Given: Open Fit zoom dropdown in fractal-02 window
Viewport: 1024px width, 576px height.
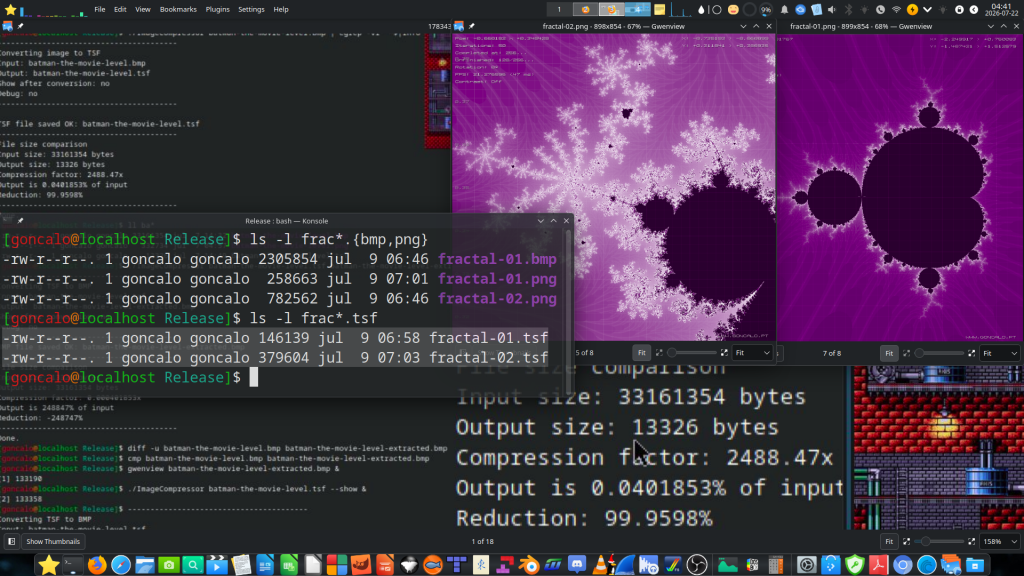Looking at the screenshot, I should (x=752, y=353).
